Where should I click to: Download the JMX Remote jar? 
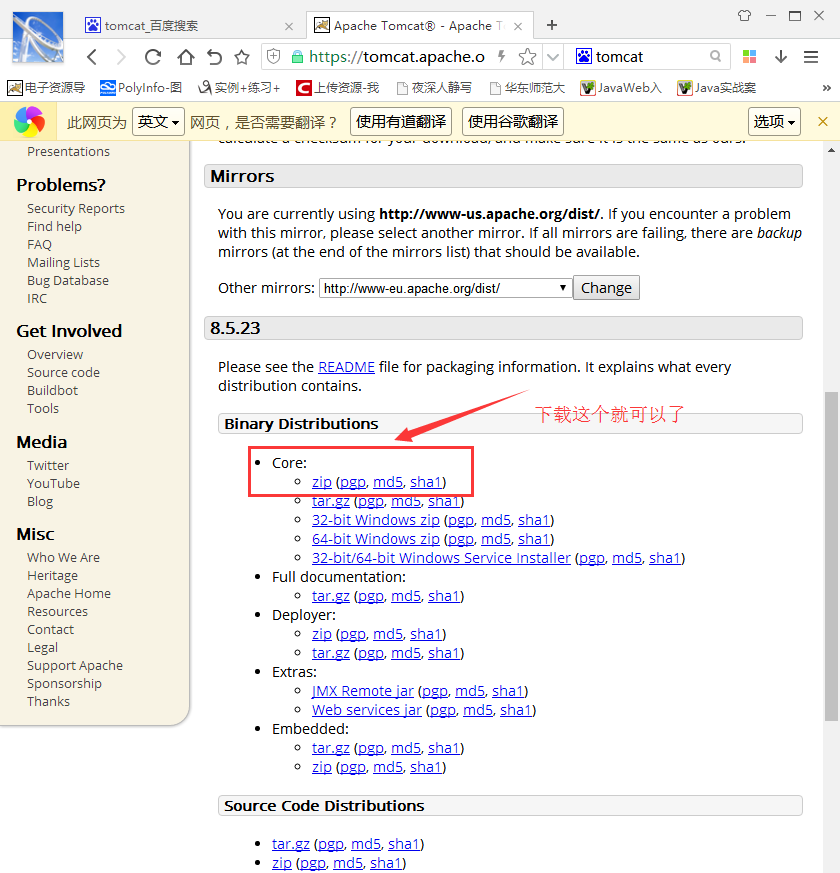[362, 691]
